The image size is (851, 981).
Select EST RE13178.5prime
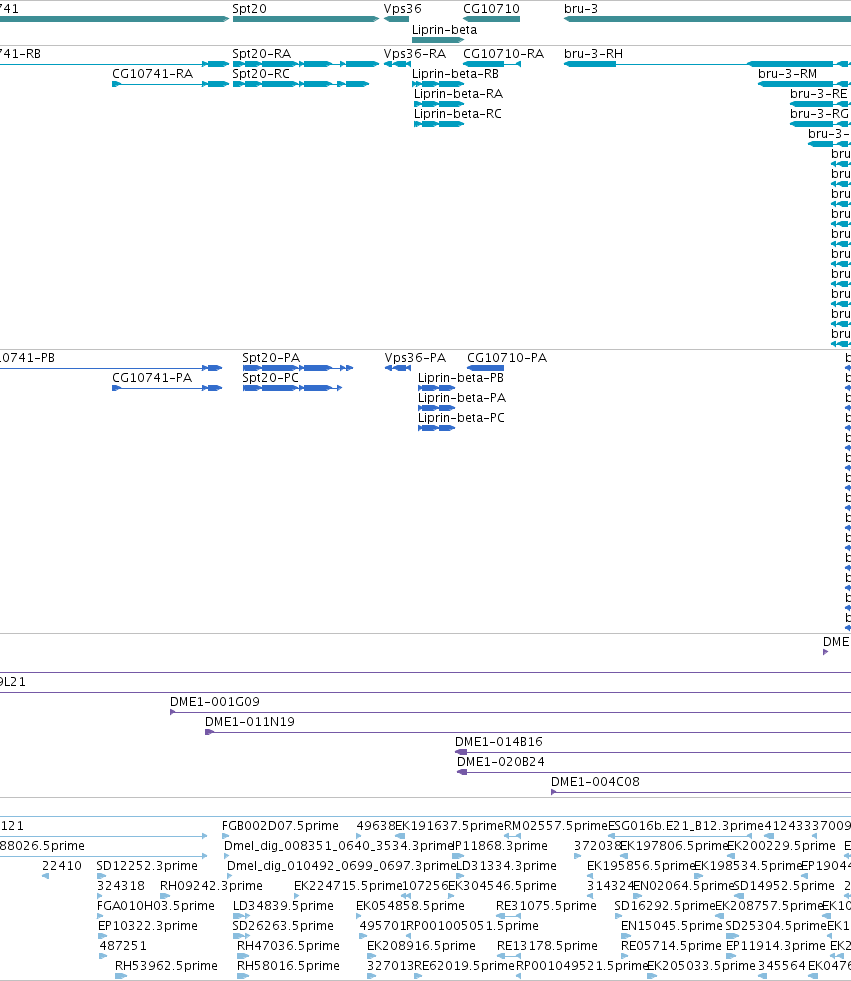[509, 956]
